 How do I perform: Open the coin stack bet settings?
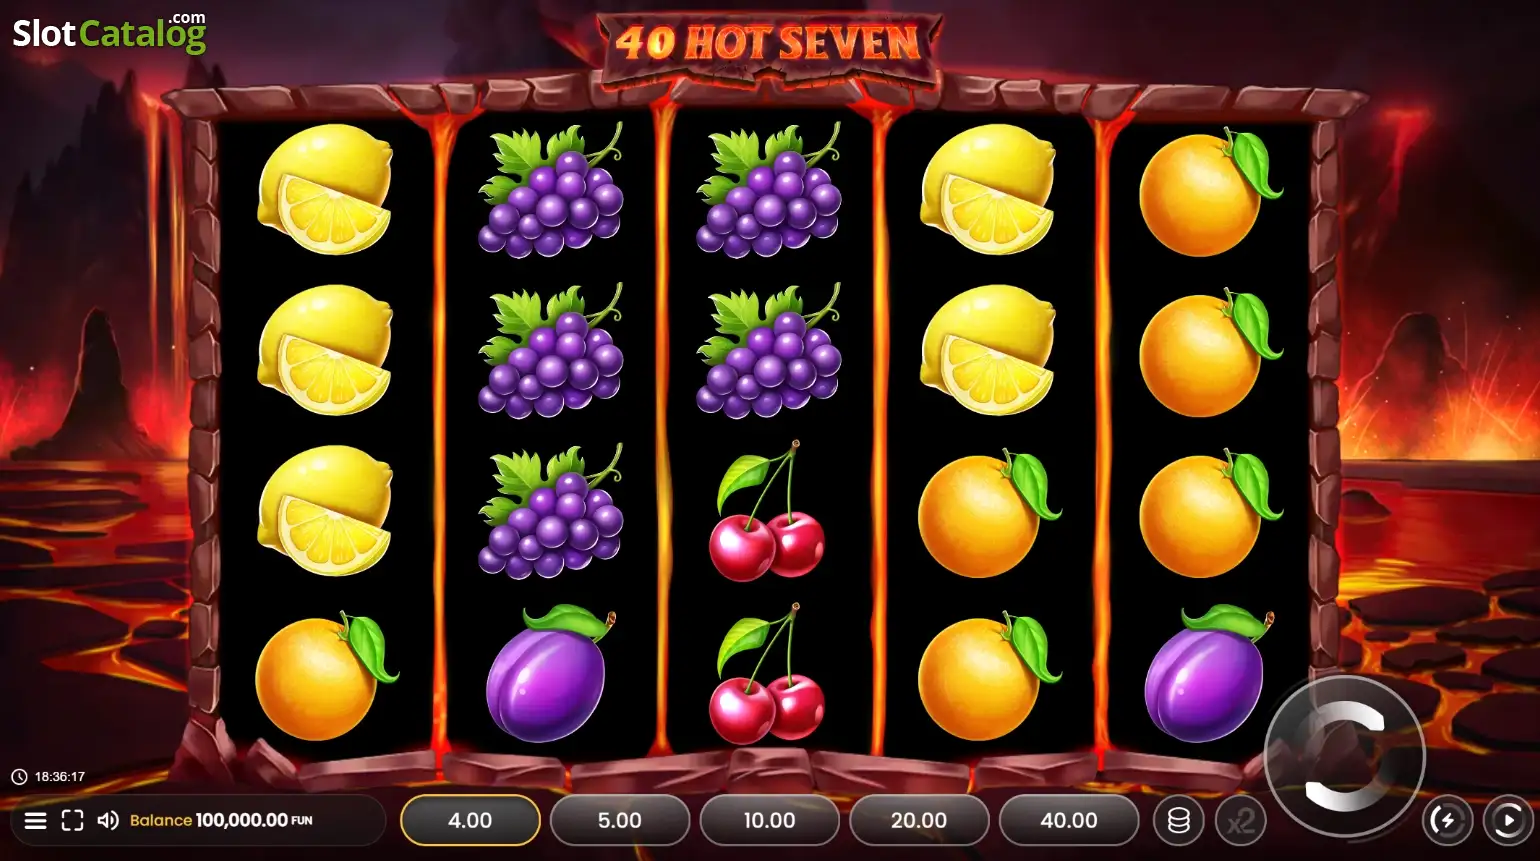tap(1179, 821)
